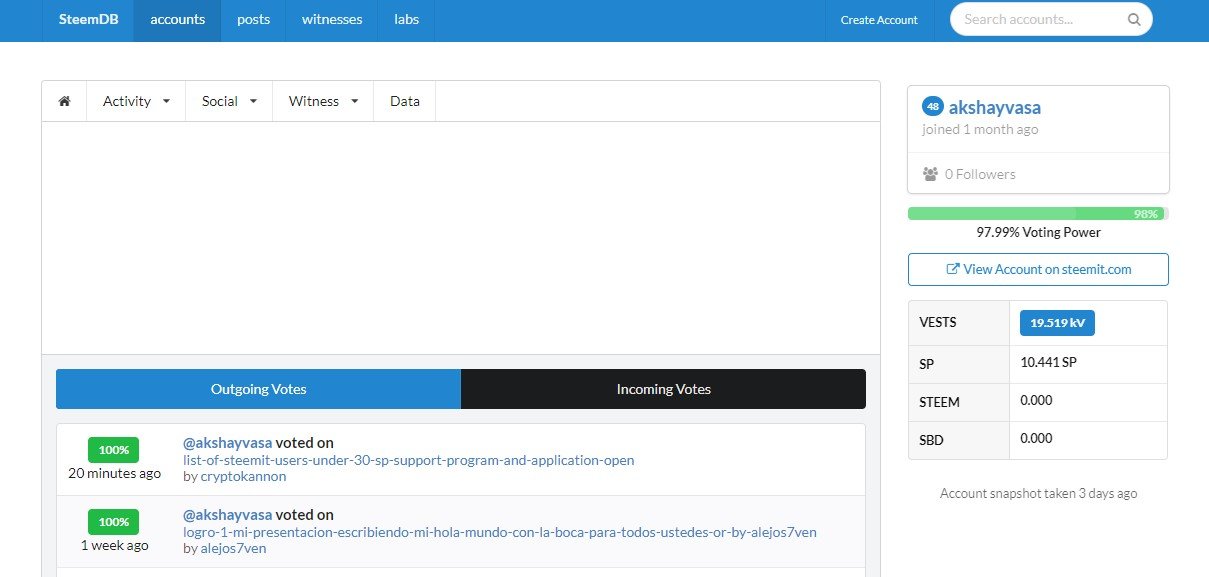This screenshot has width=1209, height=577.
Task: Open the posts nav item
Action: click(x=253, y=20)
